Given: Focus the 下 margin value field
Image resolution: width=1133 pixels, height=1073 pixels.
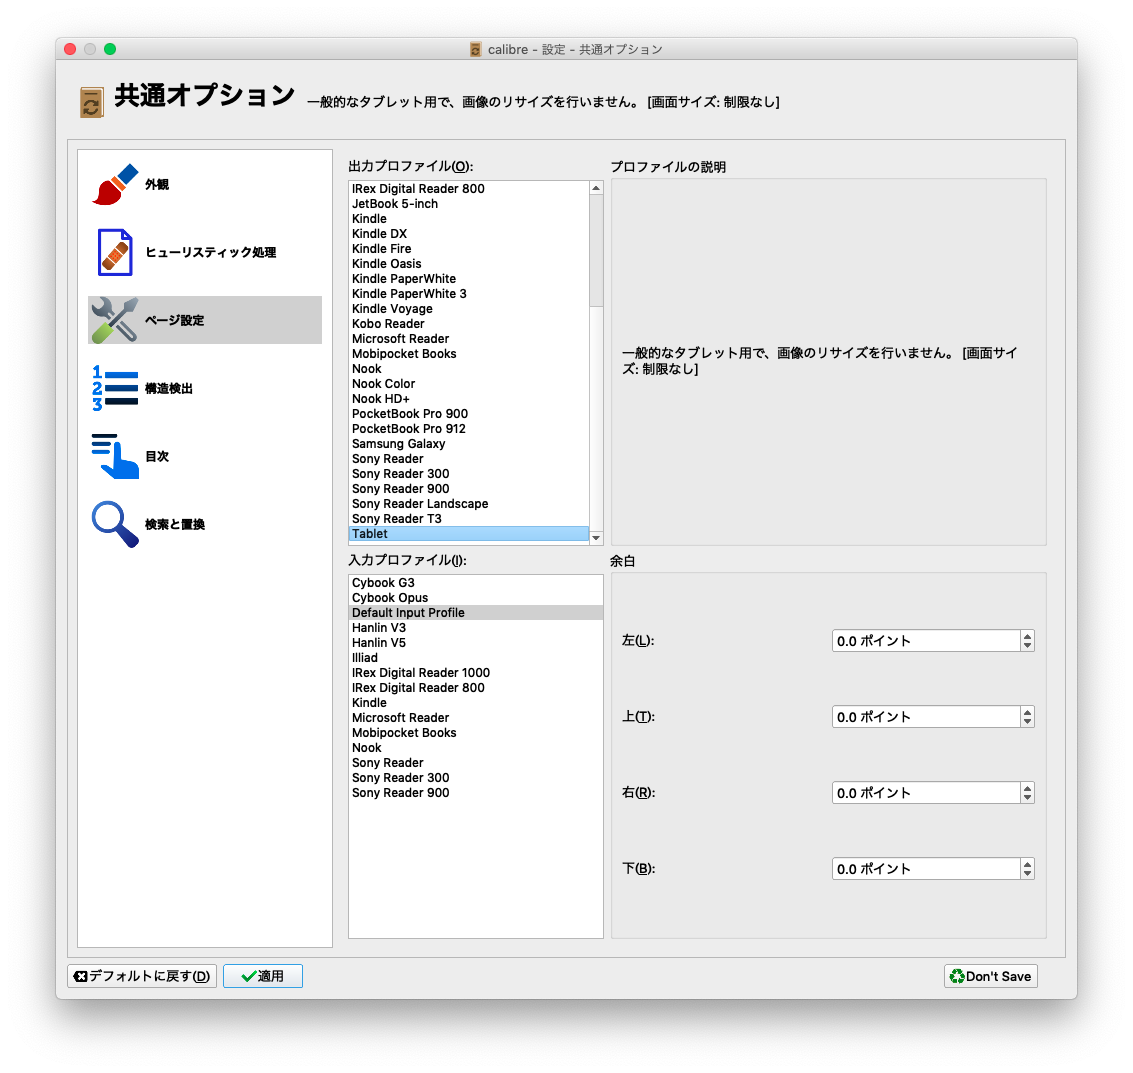Looking at the screenshot, I should pyautogui.click(x=926, y=869).
